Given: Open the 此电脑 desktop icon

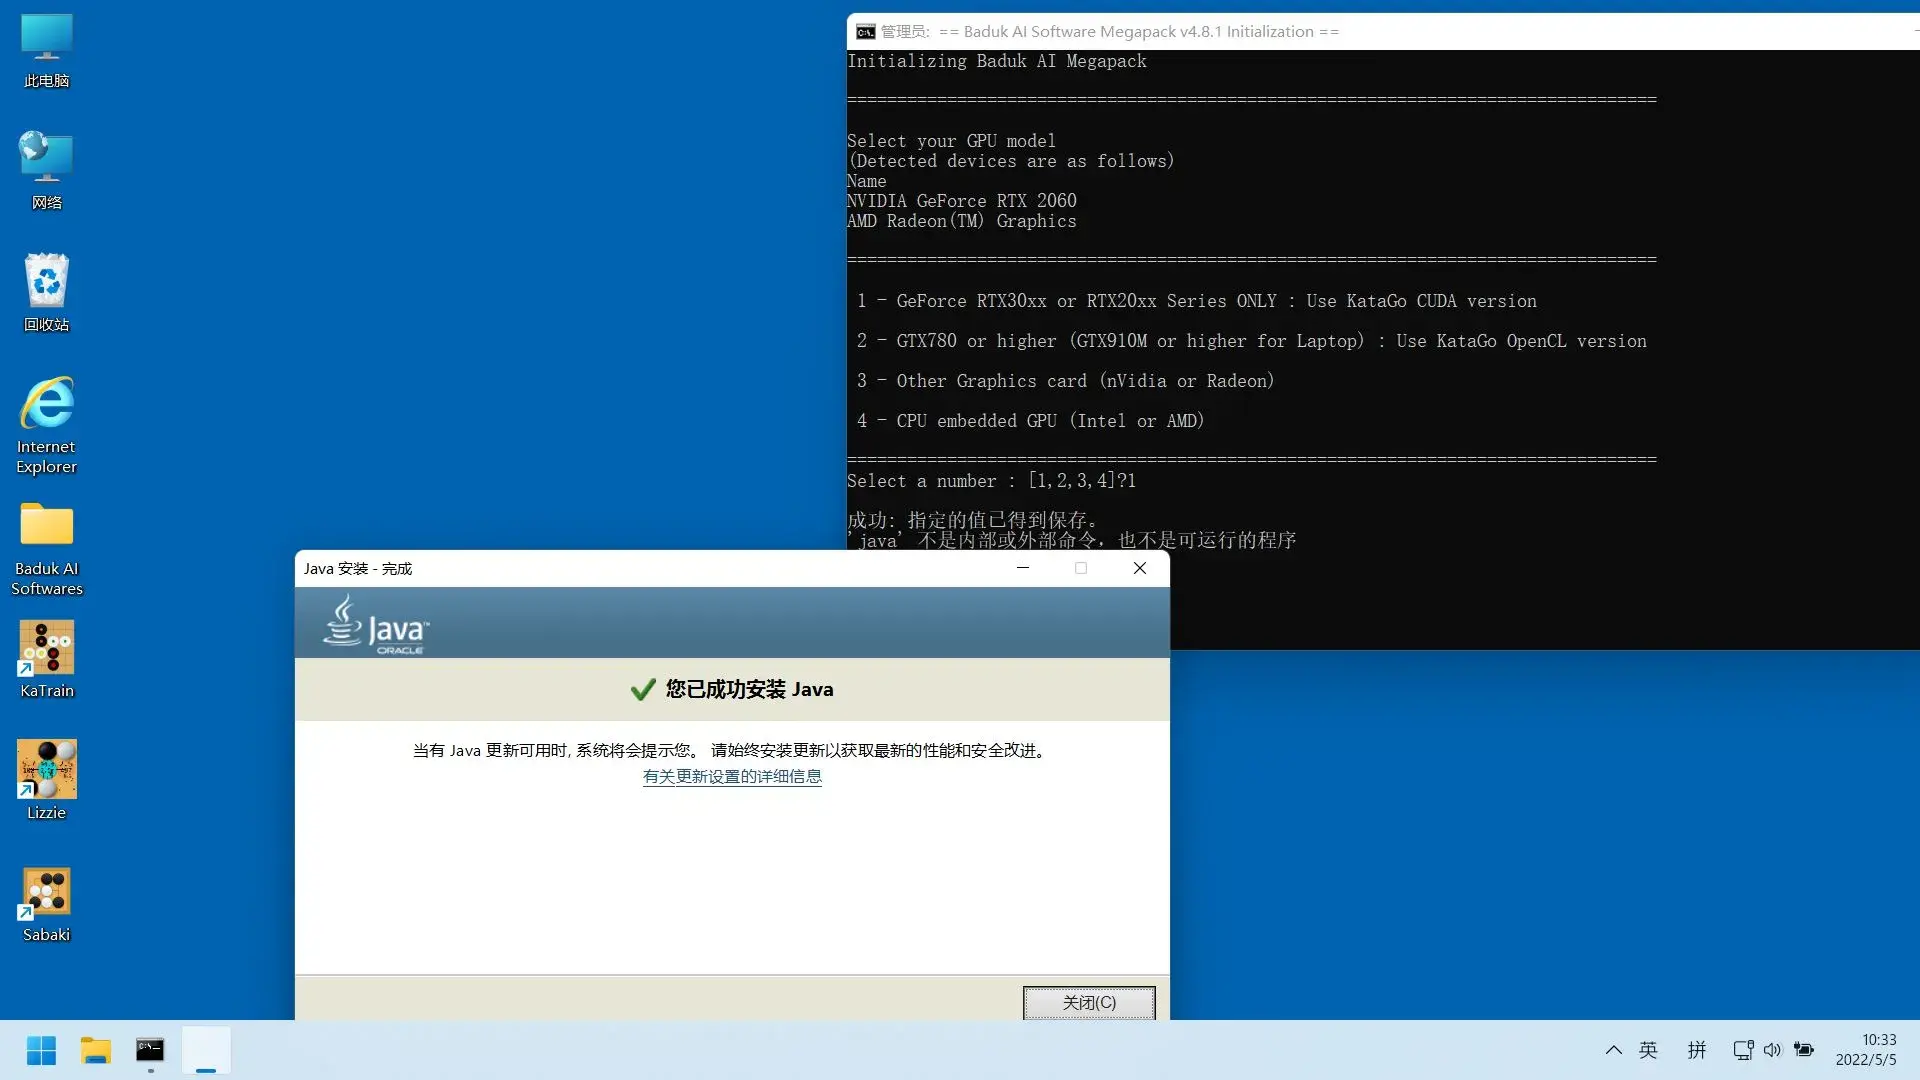Looking at the screenshot, I should tap(46, 52).
